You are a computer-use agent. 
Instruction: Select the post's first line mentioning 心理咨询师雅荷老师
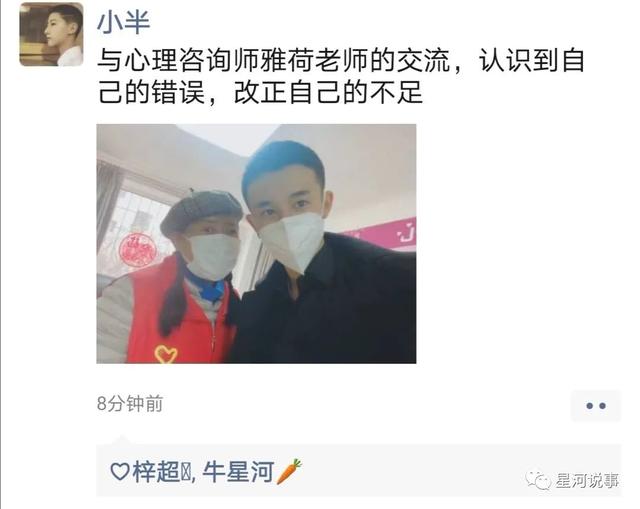pos(341,61)
